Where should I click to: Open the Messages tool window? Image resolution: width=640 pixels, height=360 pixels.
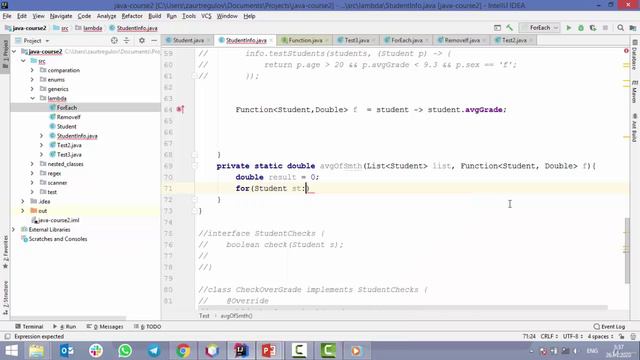(105, 327)
